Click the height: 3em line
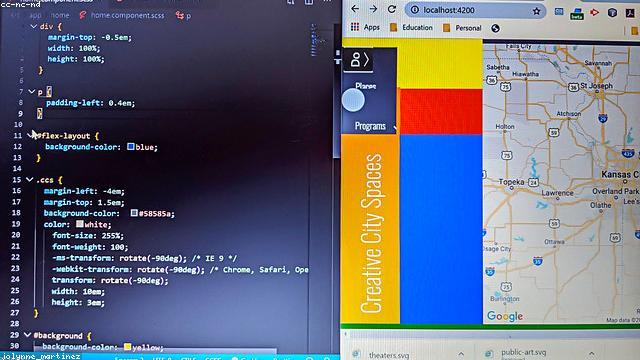 pyautogui.click(x=78, y=302)
